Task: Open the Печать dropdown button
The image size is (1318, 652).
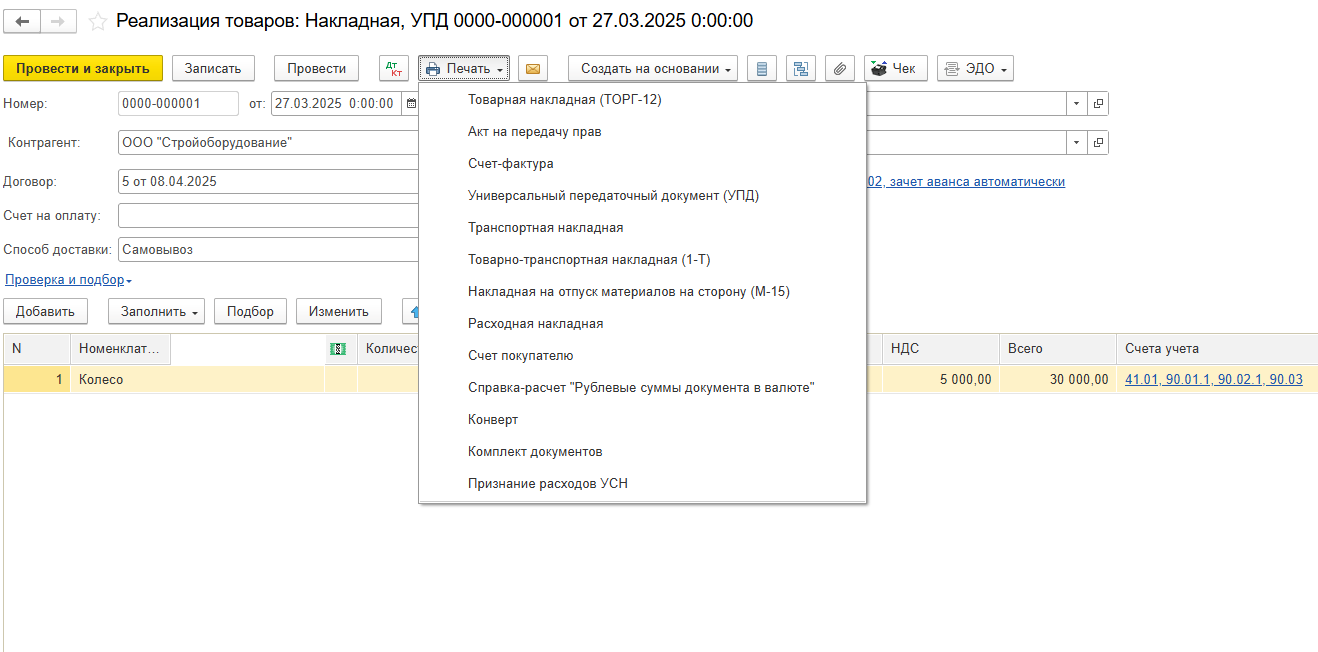Action: [464, 68]
